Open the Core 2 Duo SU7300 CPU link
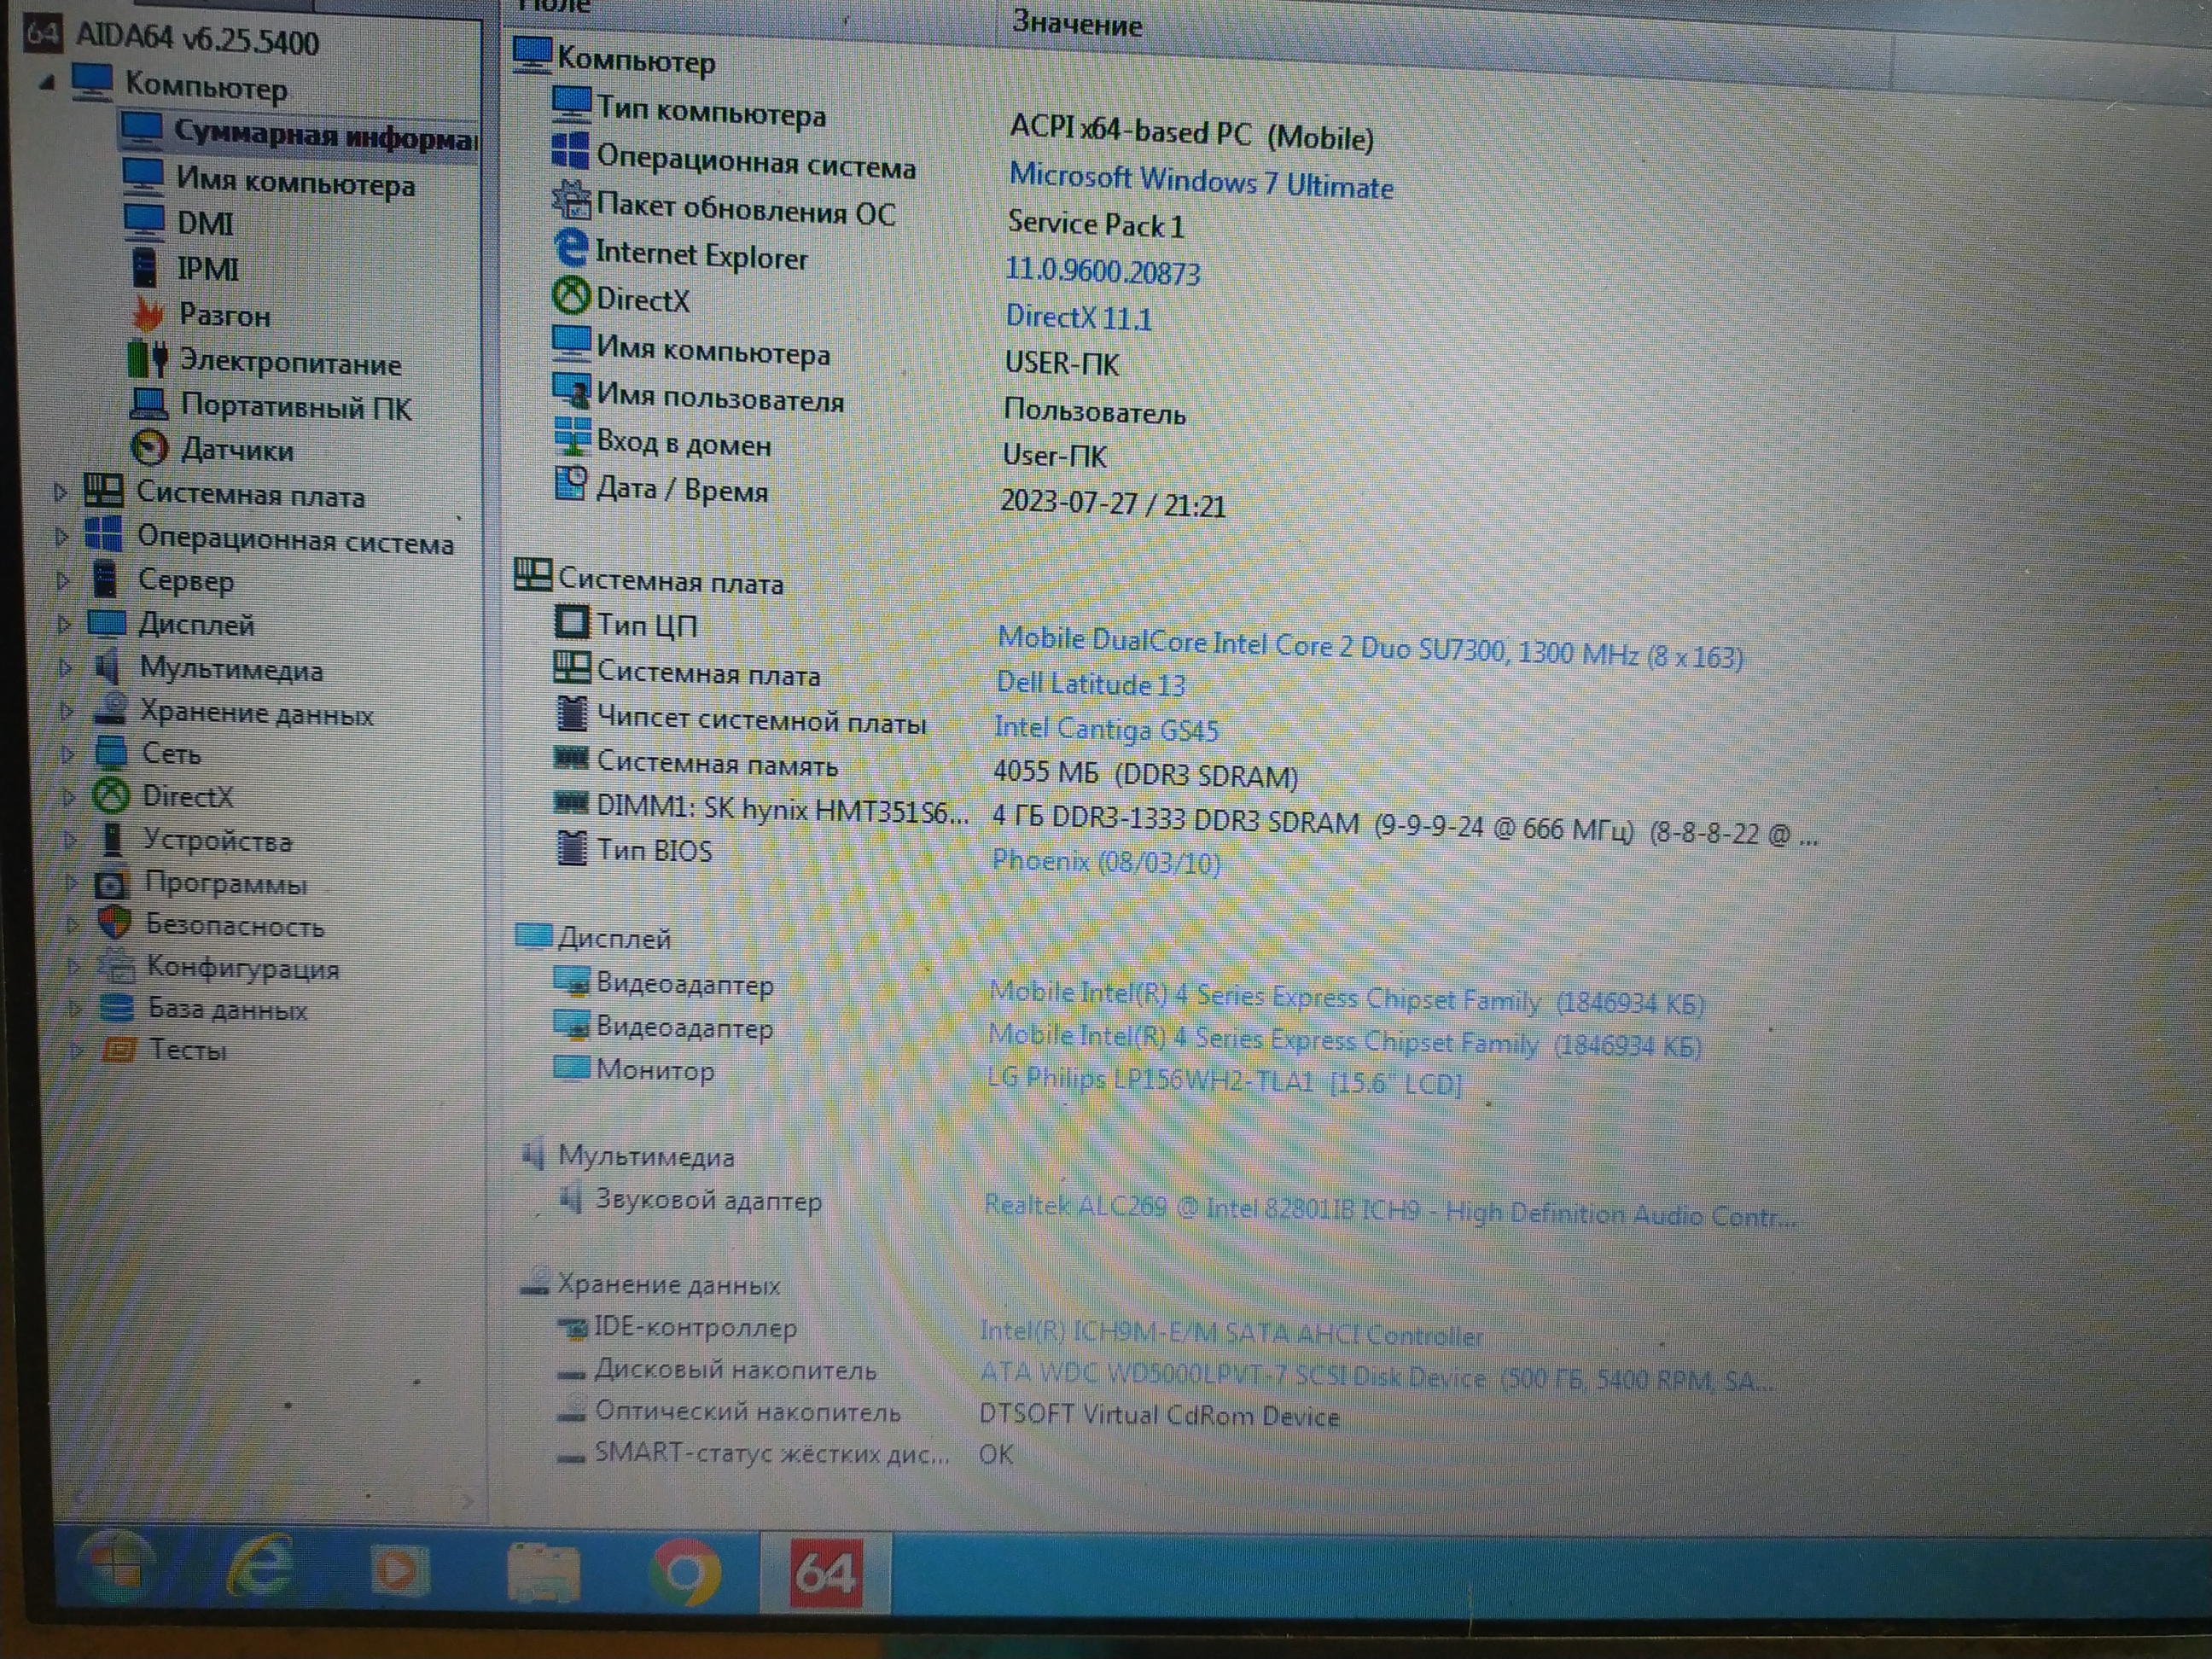Image resolution: width=2212 pixels, height=1659 pixels. pos(1370,647)
